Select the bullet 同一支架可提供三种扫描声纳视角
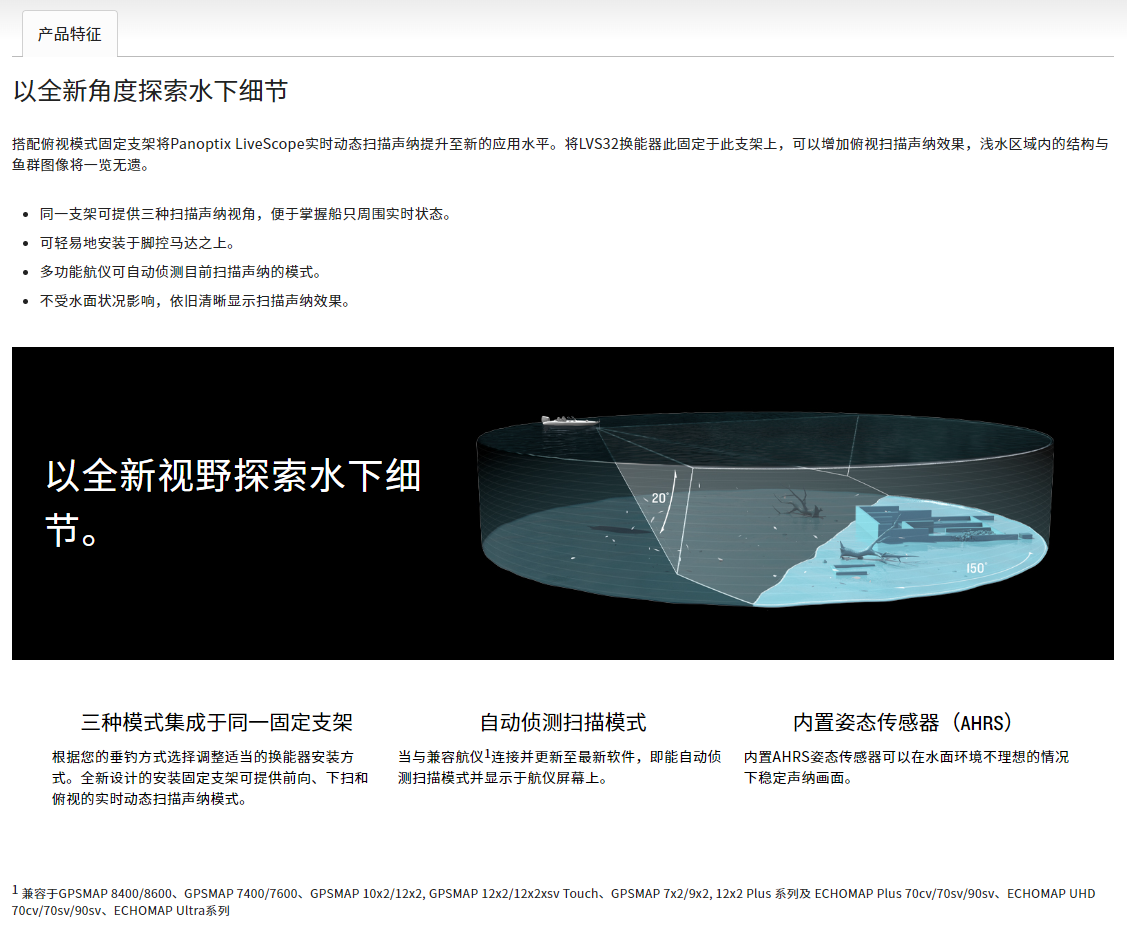Image resolution: width=1127 pixels, height=930 pixels. tap(245, 214)
